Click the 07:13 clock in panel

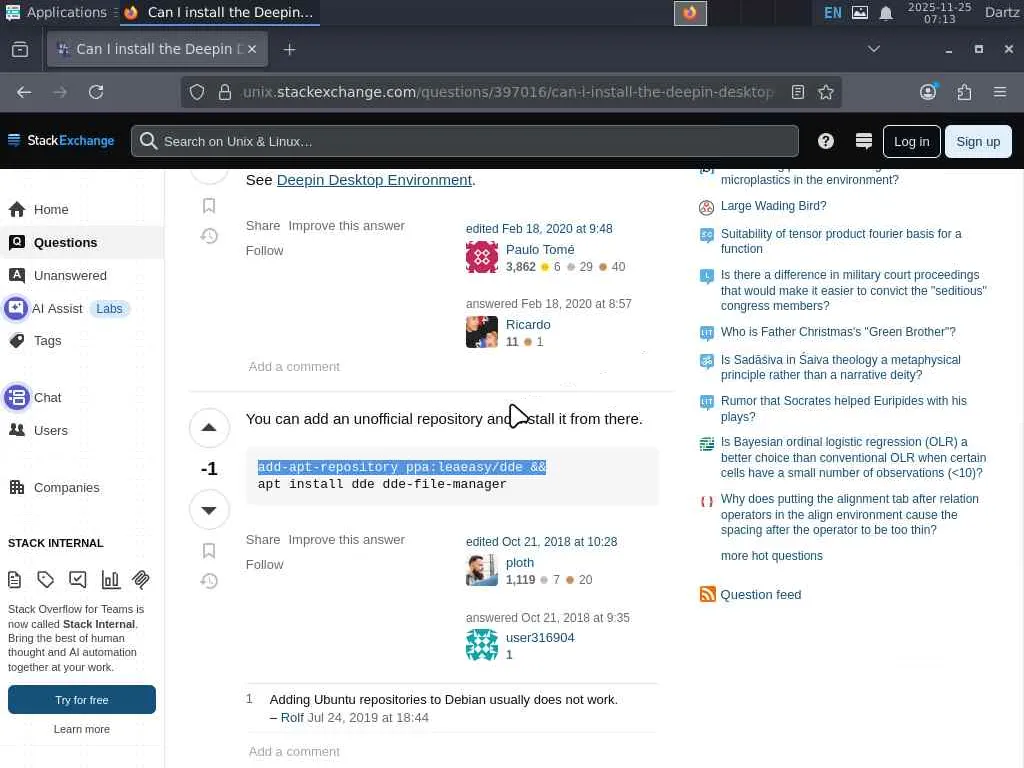[x=939, y=13]
